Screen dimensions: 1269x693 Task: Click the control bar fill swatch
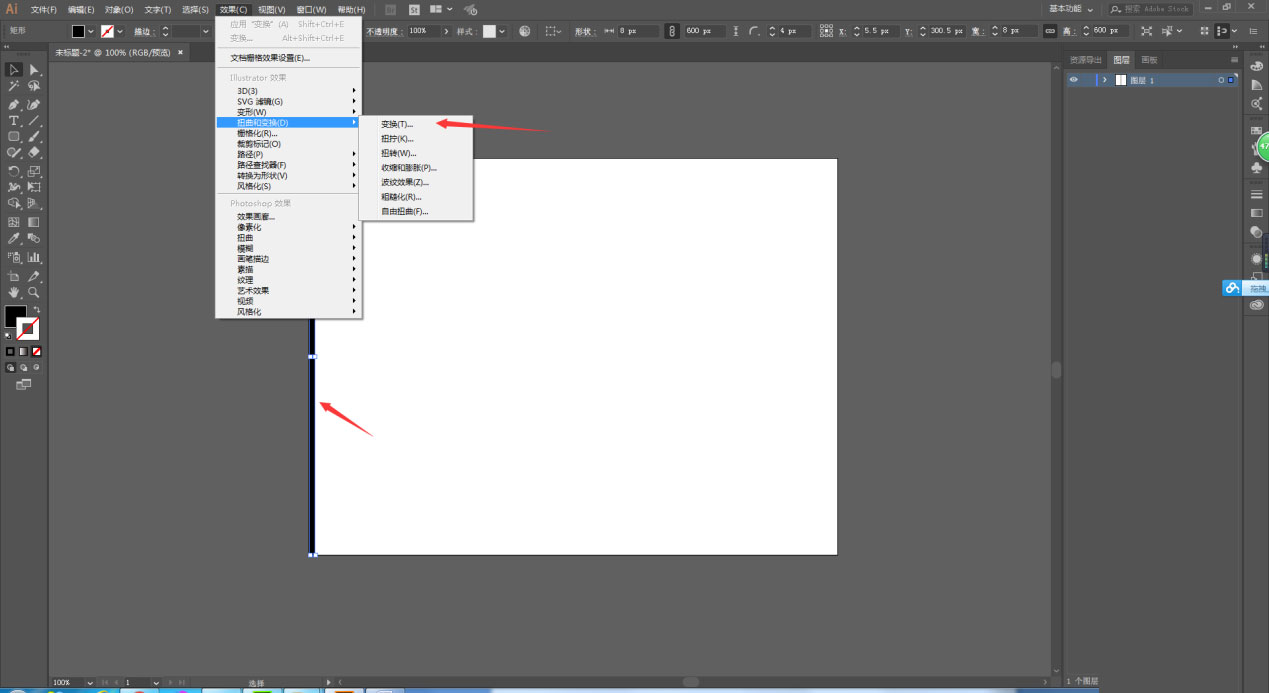[78, 31]
